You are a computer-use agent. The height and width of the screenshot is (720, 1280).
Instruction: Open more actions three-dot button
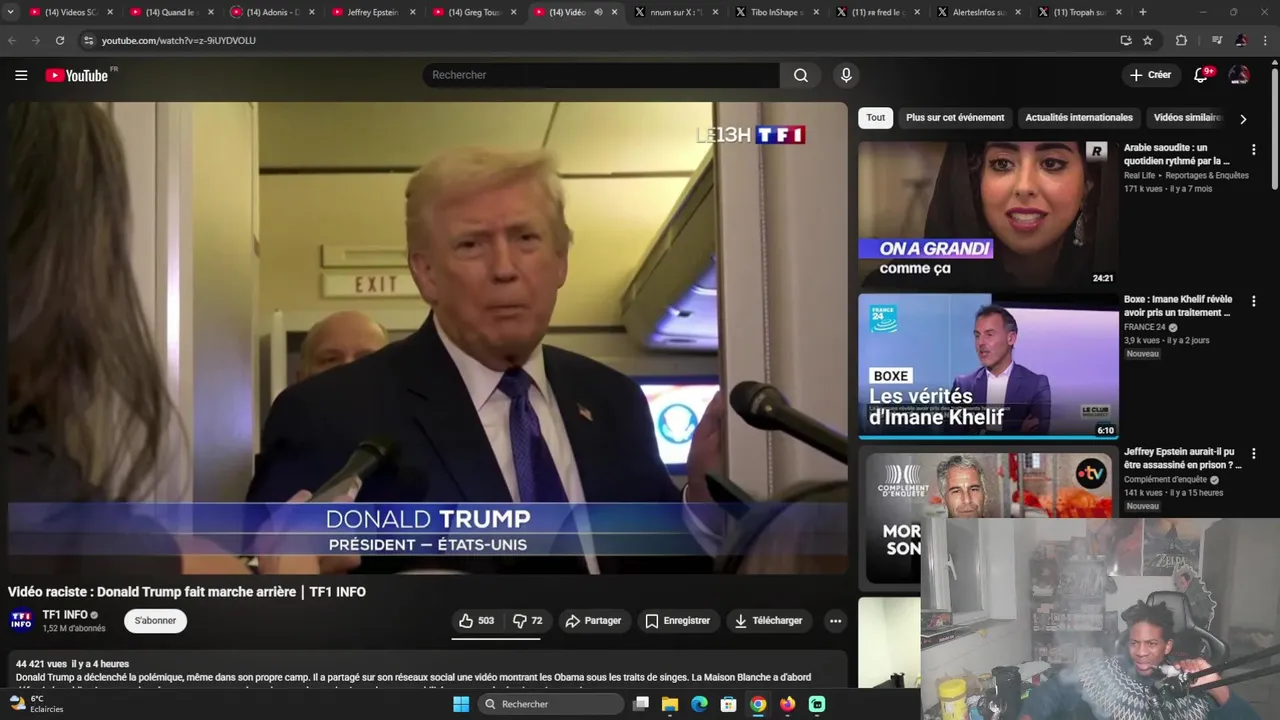tap(835, 621)
